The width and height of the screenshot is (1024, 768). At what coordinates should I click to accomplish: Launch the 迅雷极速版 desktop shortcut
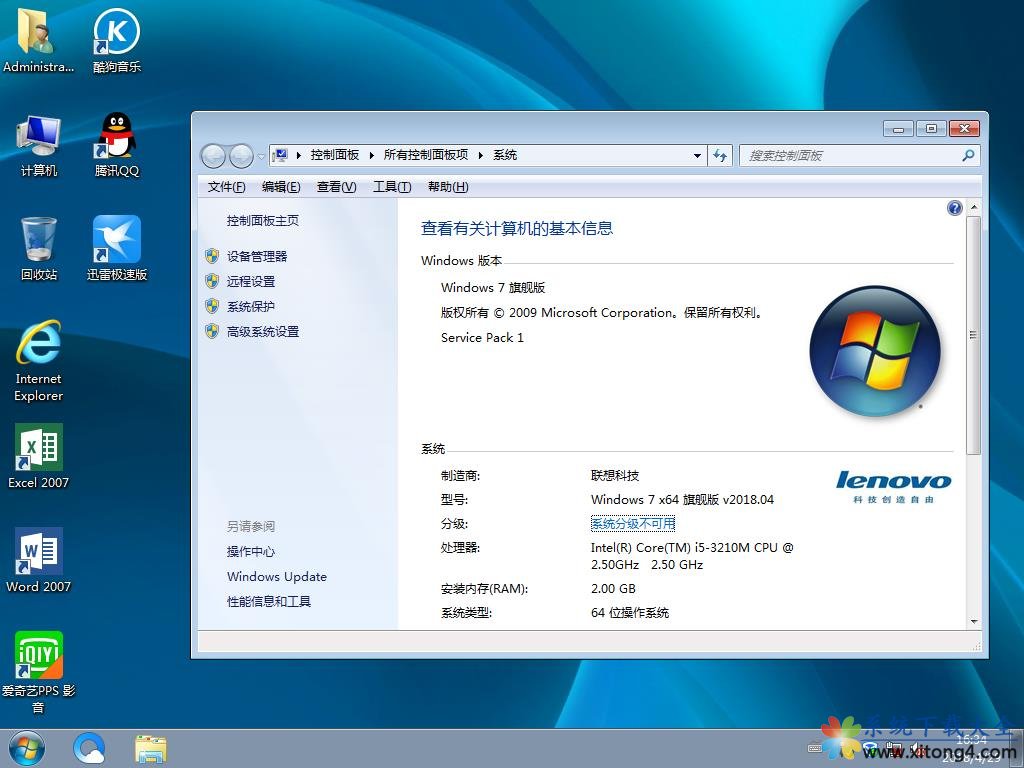[x=116, y=248]
